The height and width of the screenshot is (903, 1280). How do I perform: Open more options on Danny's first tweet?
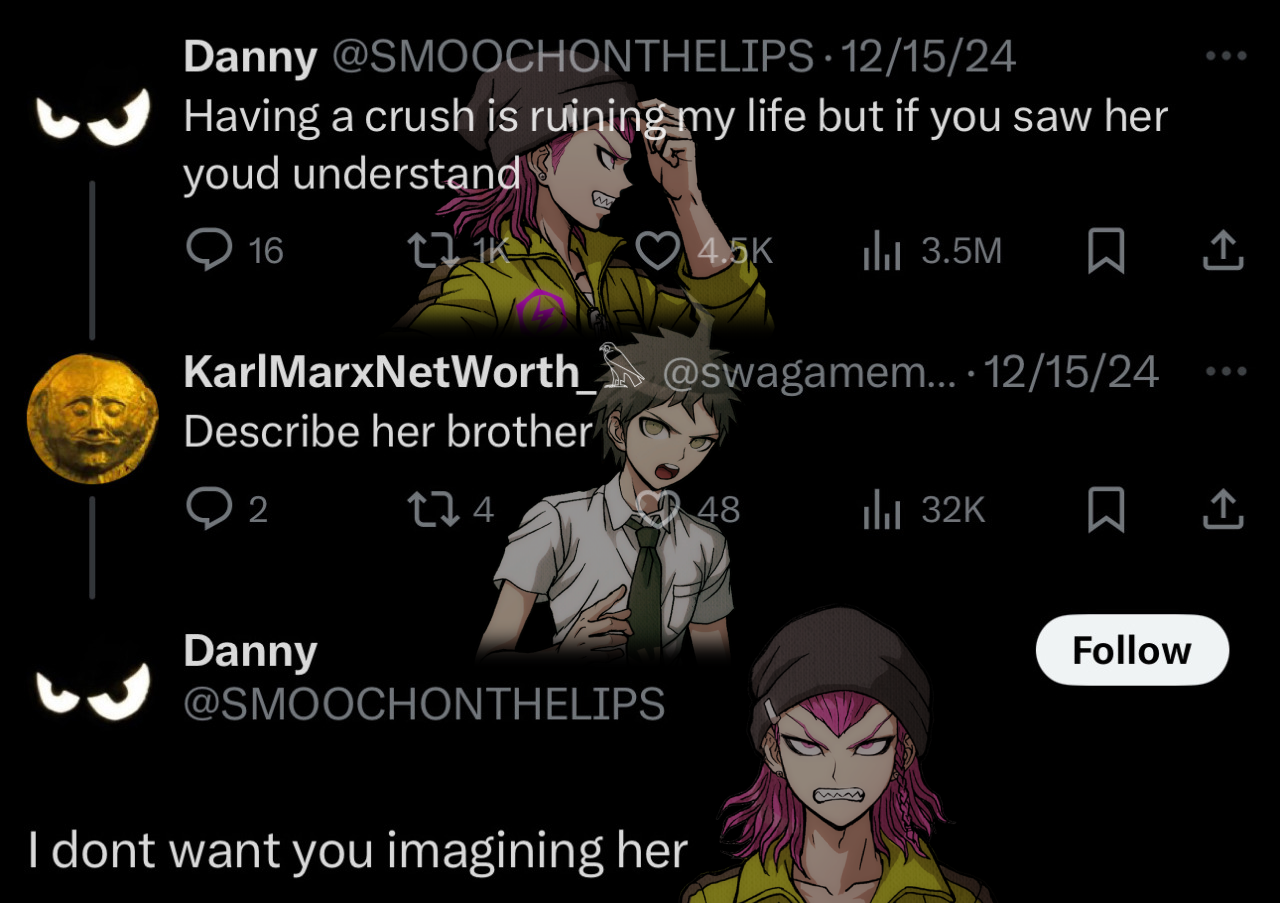[x=1226, y=56]
